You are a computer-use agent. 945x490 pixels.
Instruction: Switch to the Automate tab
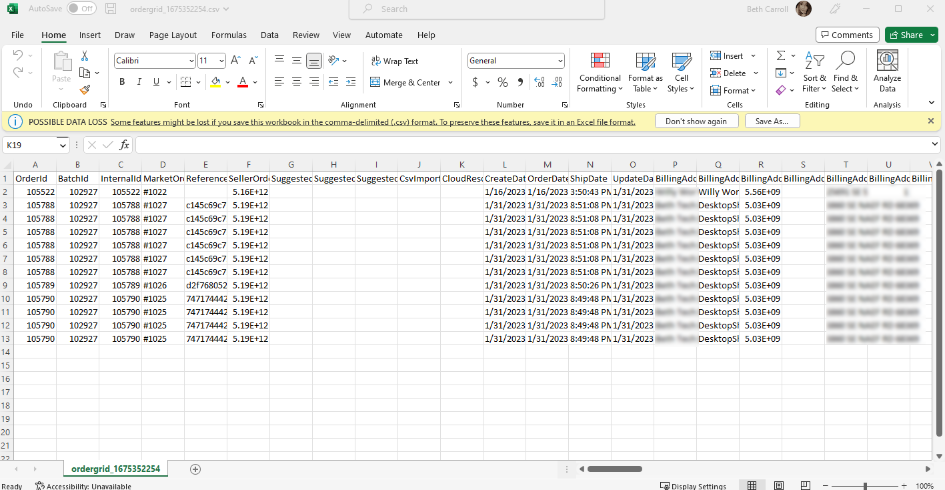(384, 35)
